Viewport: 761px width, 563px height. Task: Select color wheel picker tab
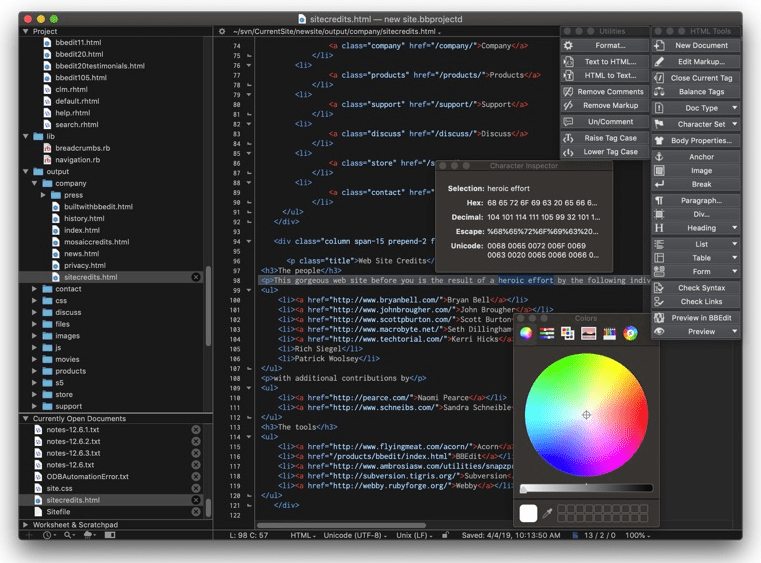[x=526, y=333]
